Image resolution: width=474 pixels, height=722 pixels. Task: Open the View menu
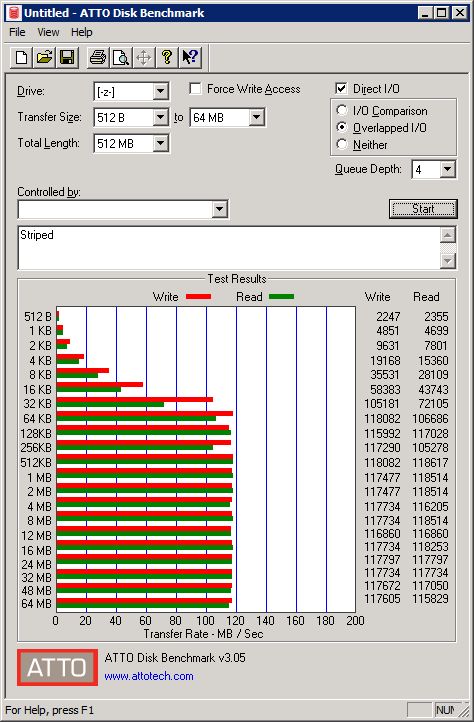click(48, 32)
